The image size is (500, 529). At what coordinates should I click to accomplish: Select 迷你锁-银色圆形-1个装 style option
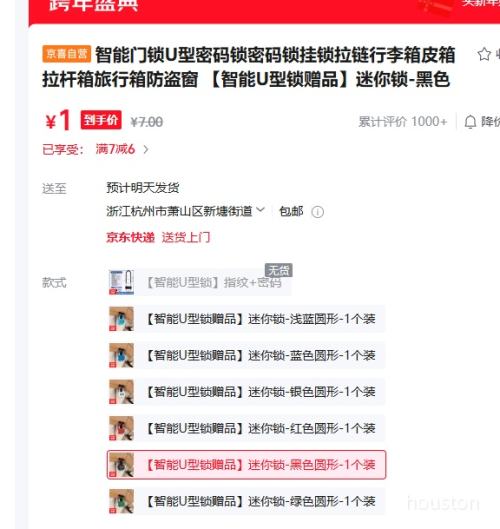pos(246,392)
